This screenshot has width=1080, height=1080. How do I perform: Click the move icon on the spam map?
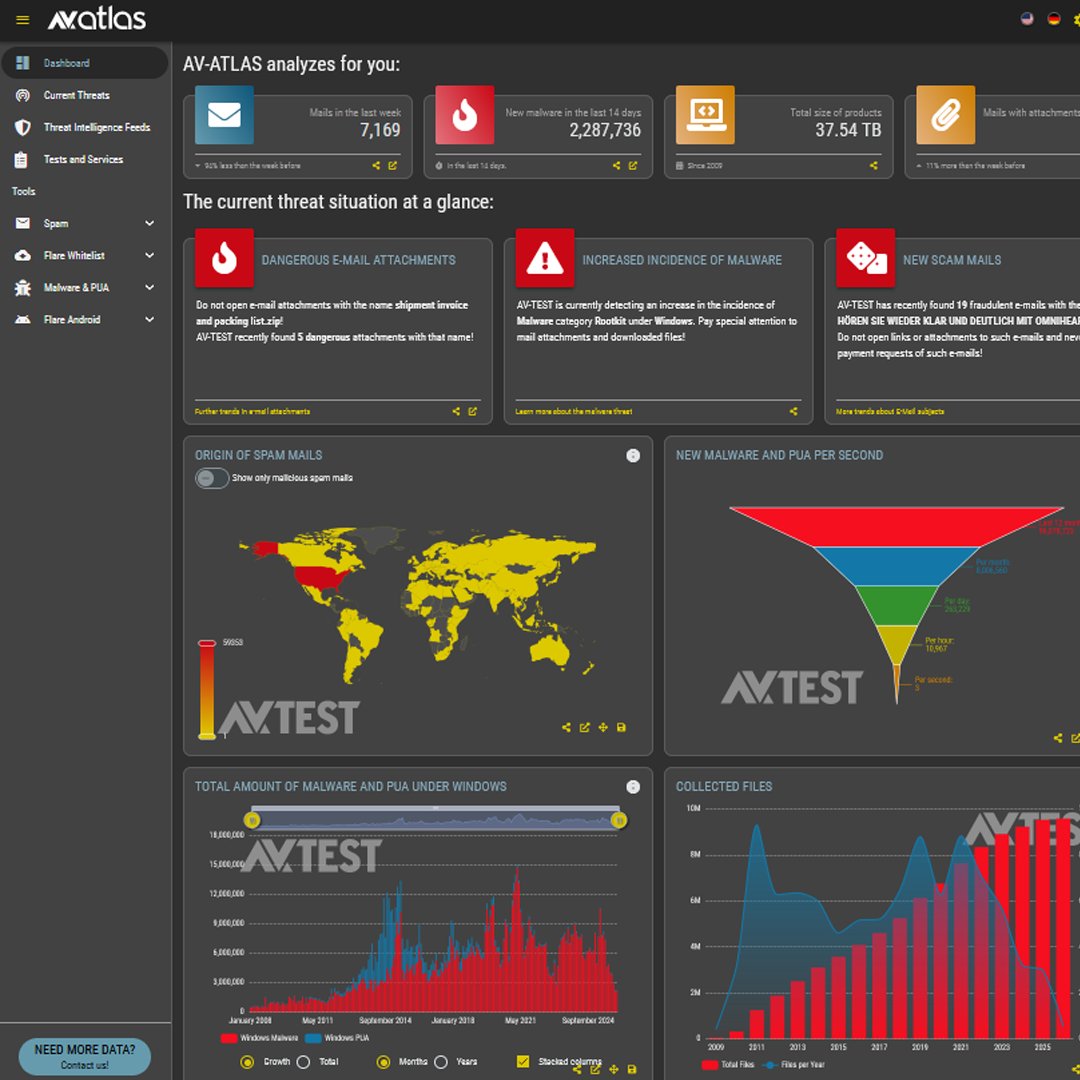[x=603, y=727]
